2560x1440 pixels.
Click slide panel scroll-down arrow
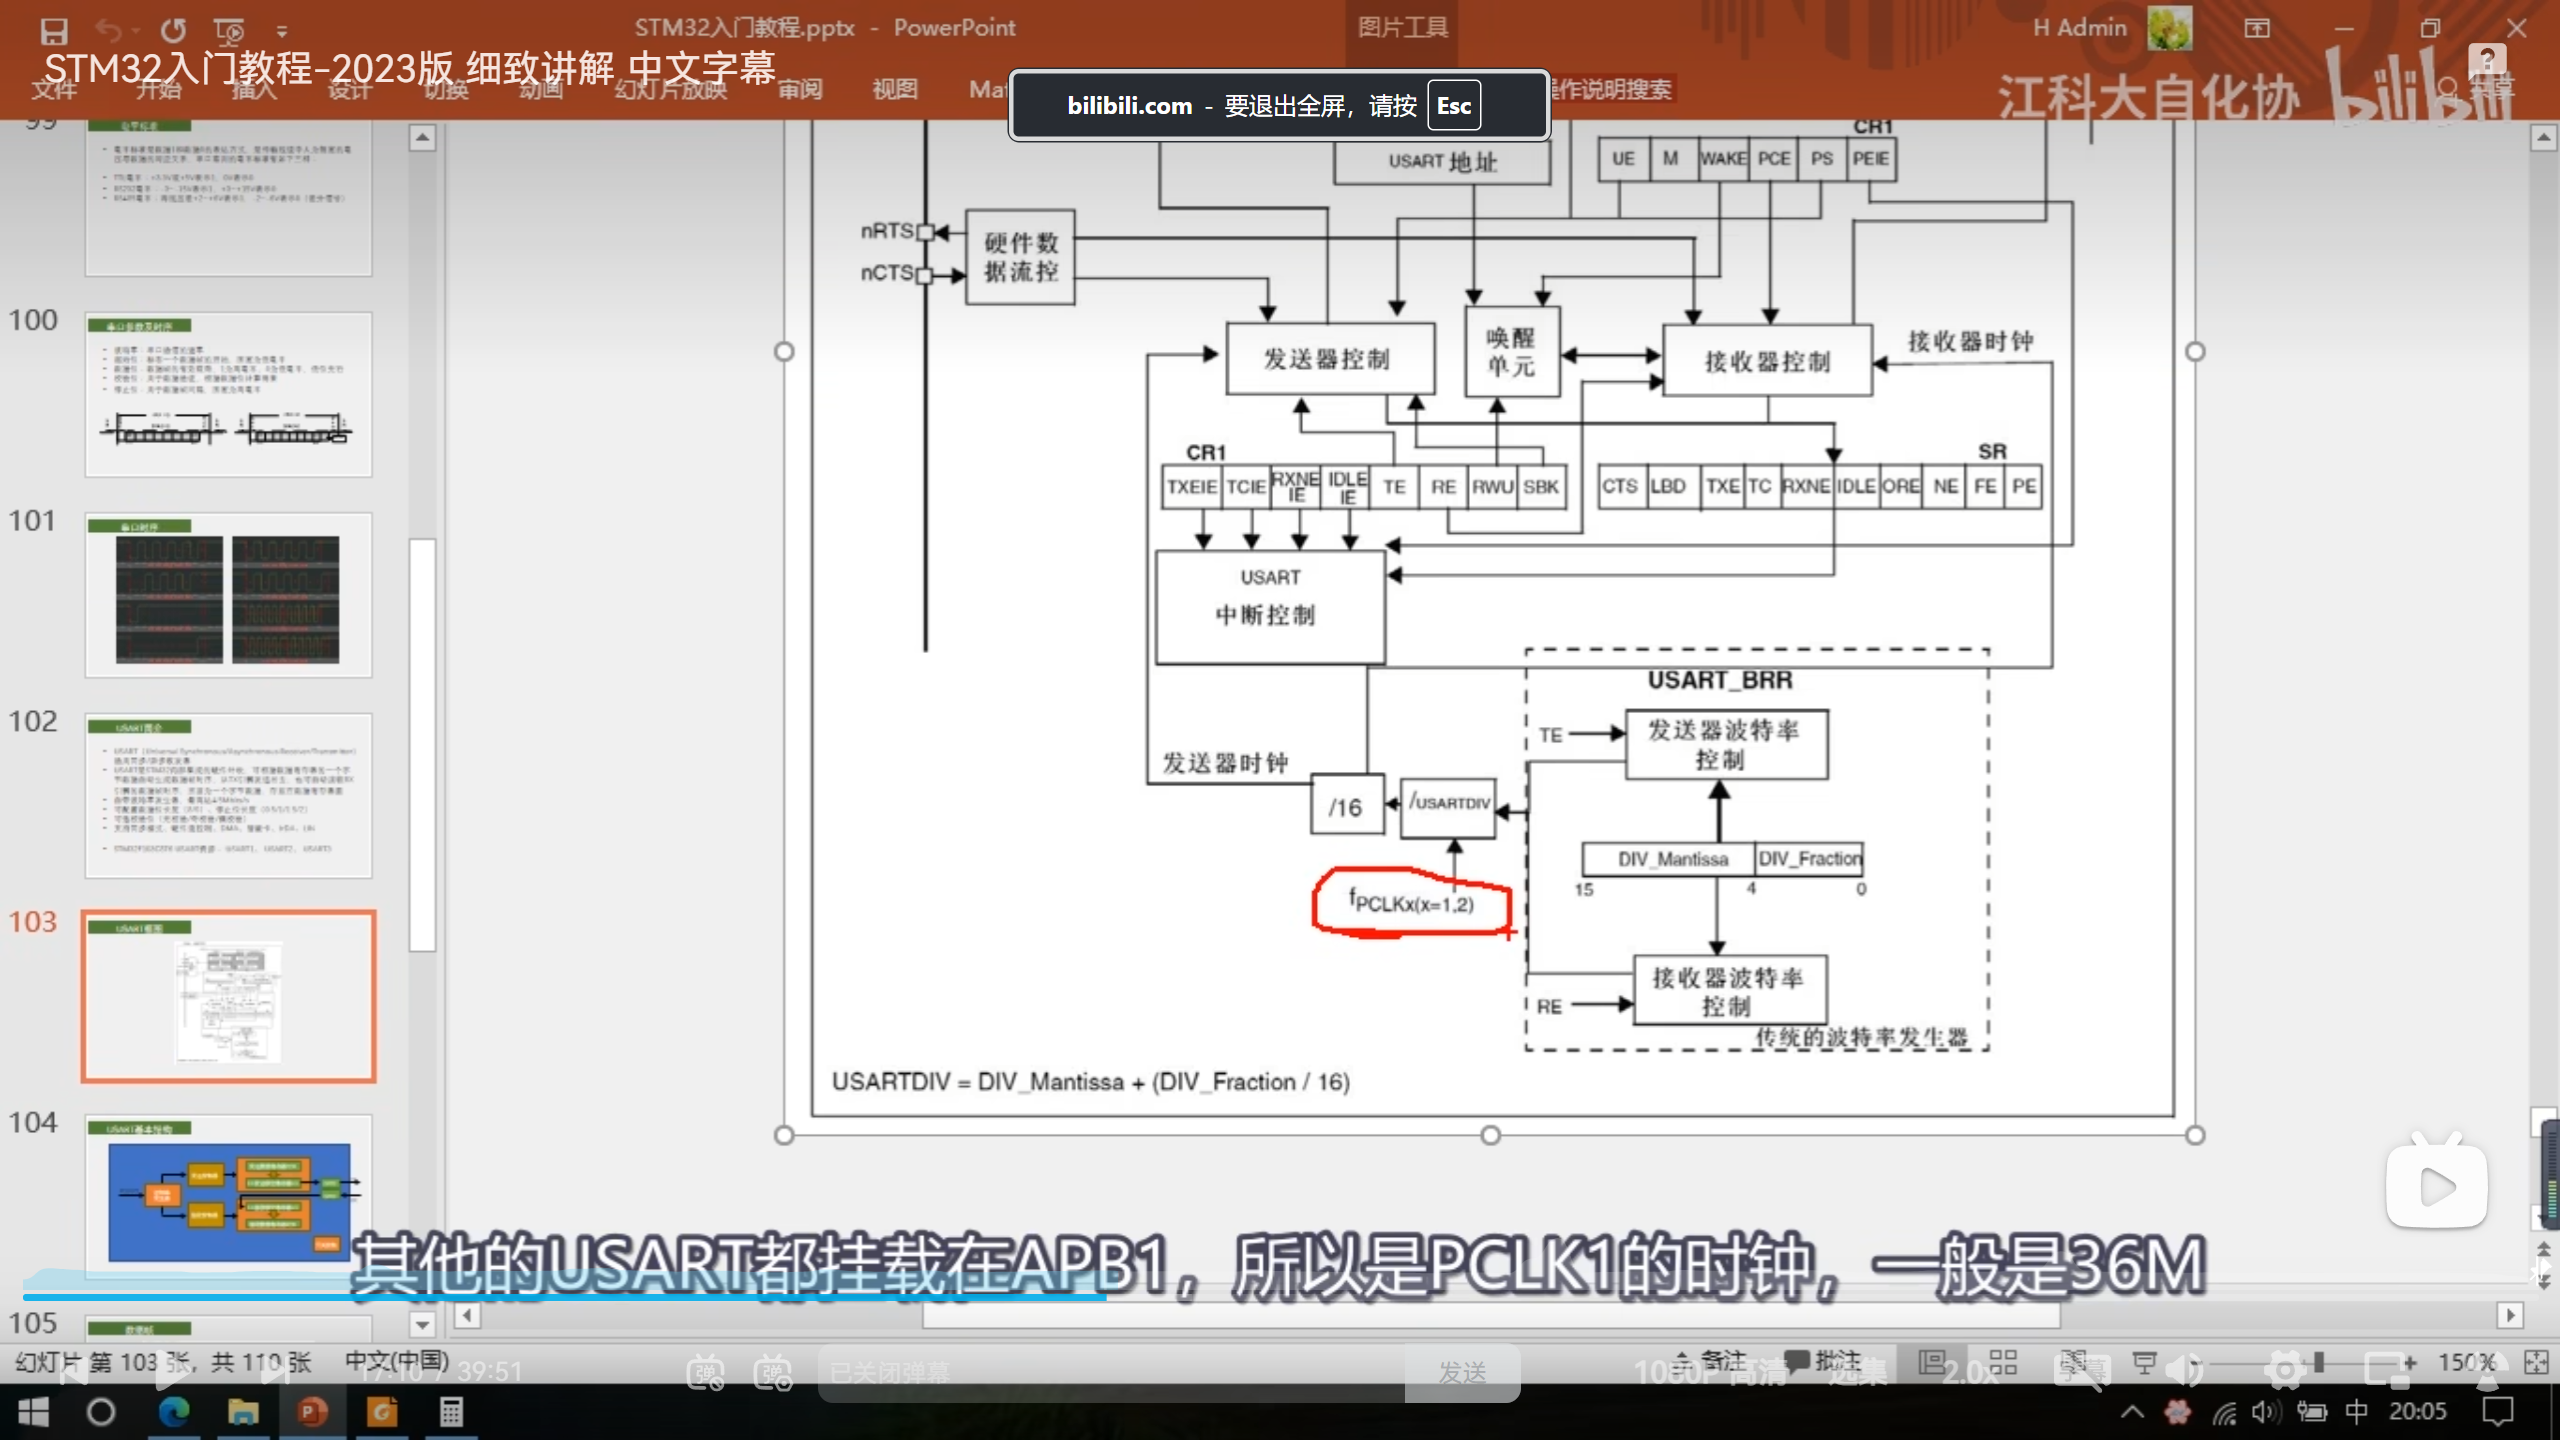pyautogui.click(x=423, y=1325)
